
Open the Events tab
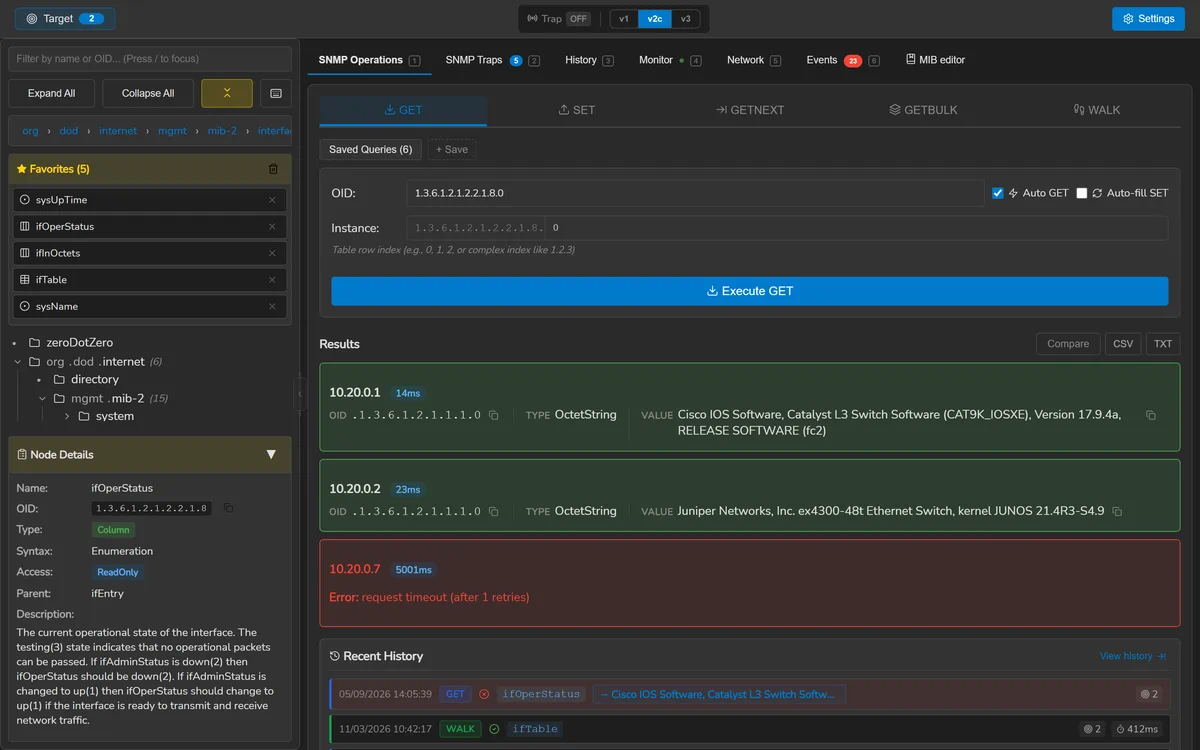point(843,60)
